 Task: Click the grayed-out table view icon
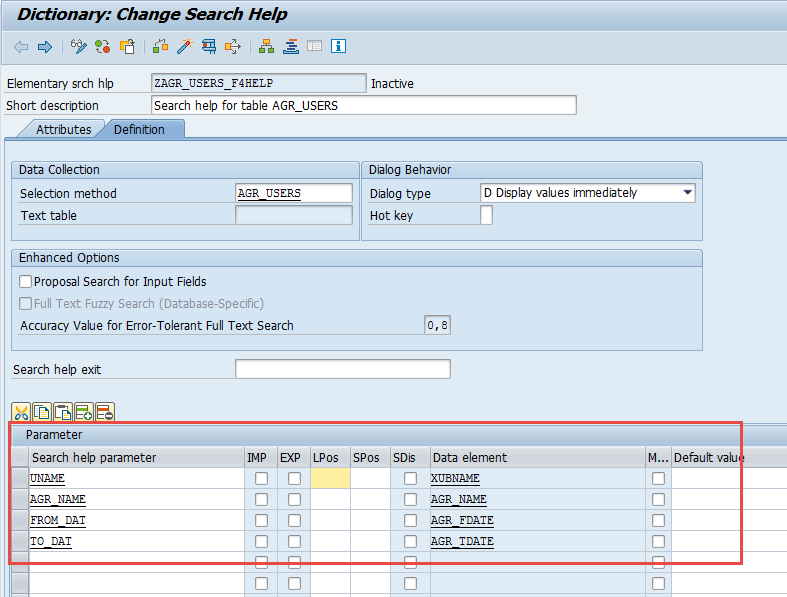click(x=315, y=46)
